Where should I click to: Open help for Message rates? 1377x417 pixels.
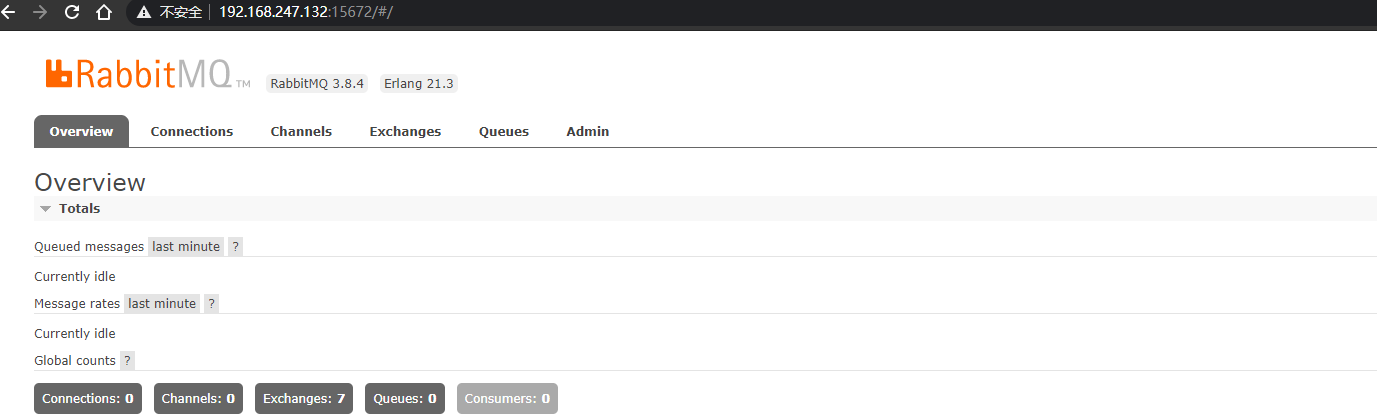coord(211,304)
